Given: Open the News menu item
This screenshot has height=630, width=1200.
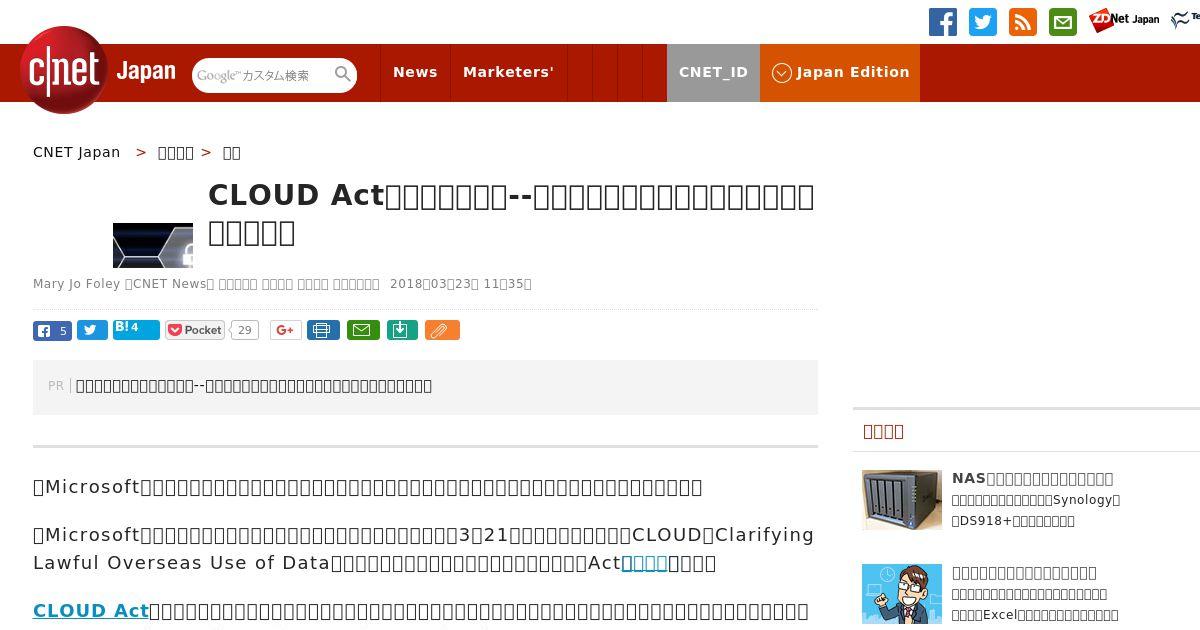Looking at the screenshot, I should [415, 72].
